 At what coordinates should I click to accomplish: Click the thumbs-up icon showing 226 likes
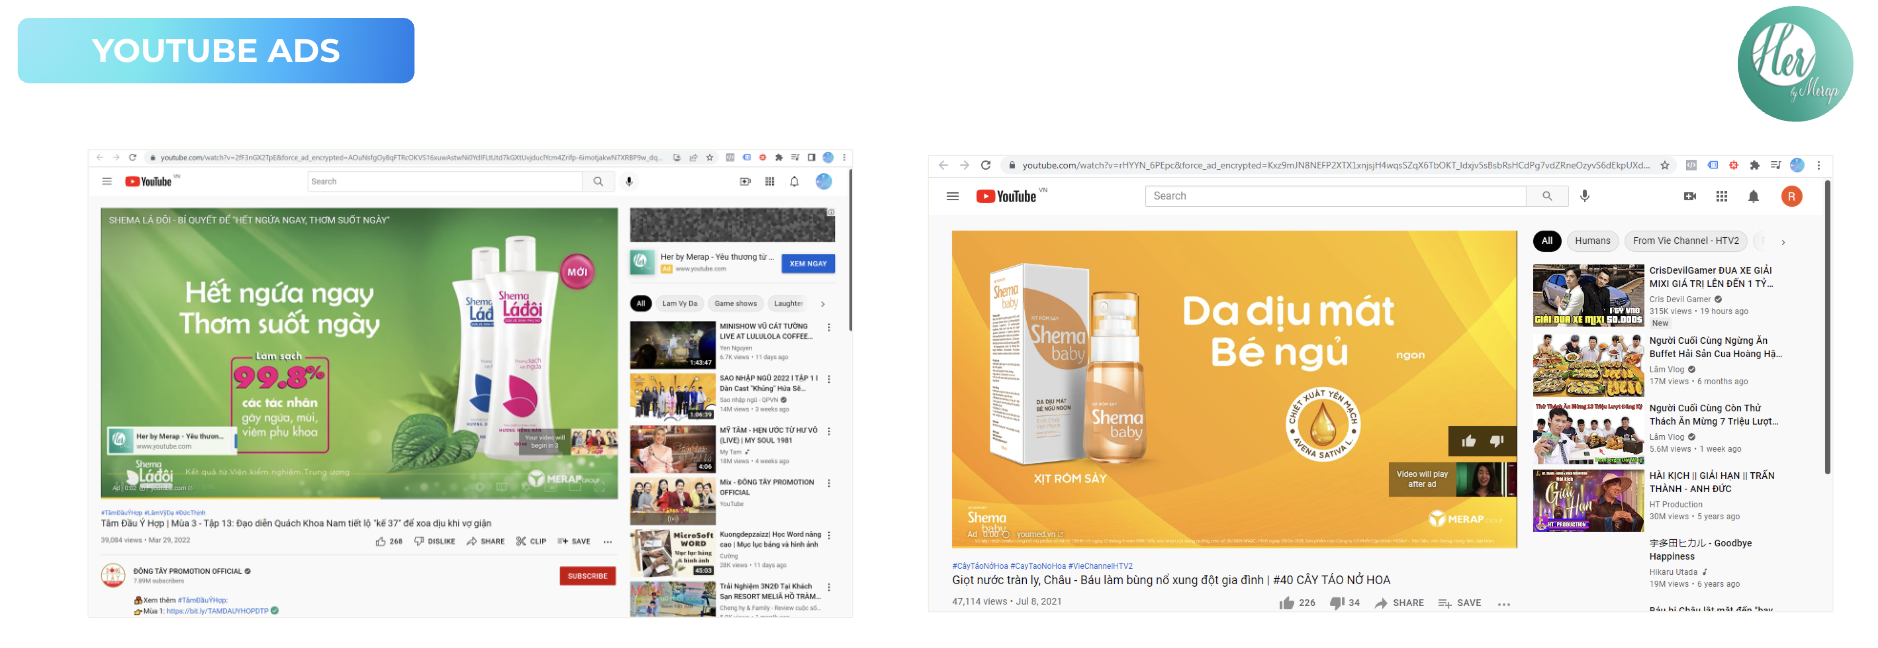1287,603
